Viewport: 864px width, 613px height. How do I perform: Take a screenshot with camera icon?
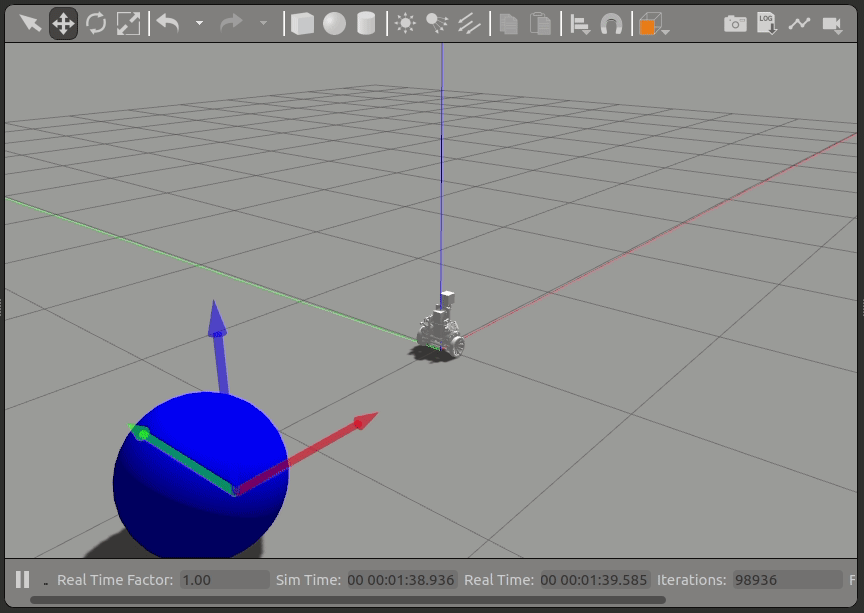coord(735,24)
